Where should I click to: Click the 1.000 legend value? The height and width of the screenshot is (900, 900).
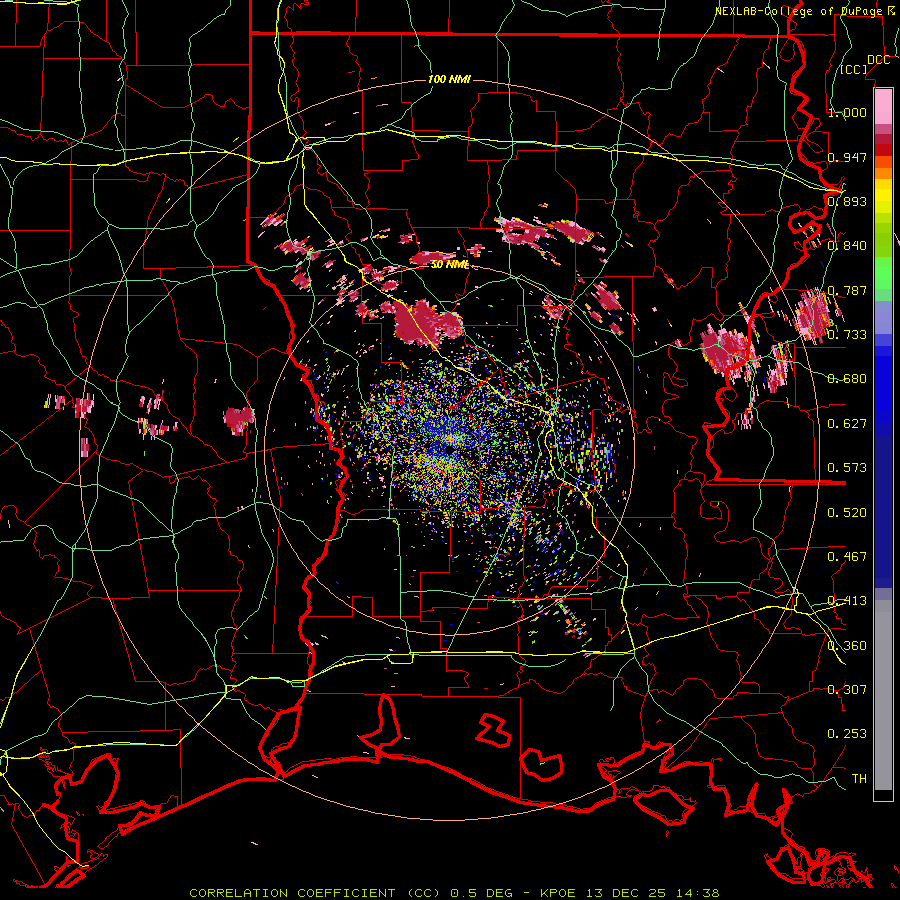tap(847, 112)
